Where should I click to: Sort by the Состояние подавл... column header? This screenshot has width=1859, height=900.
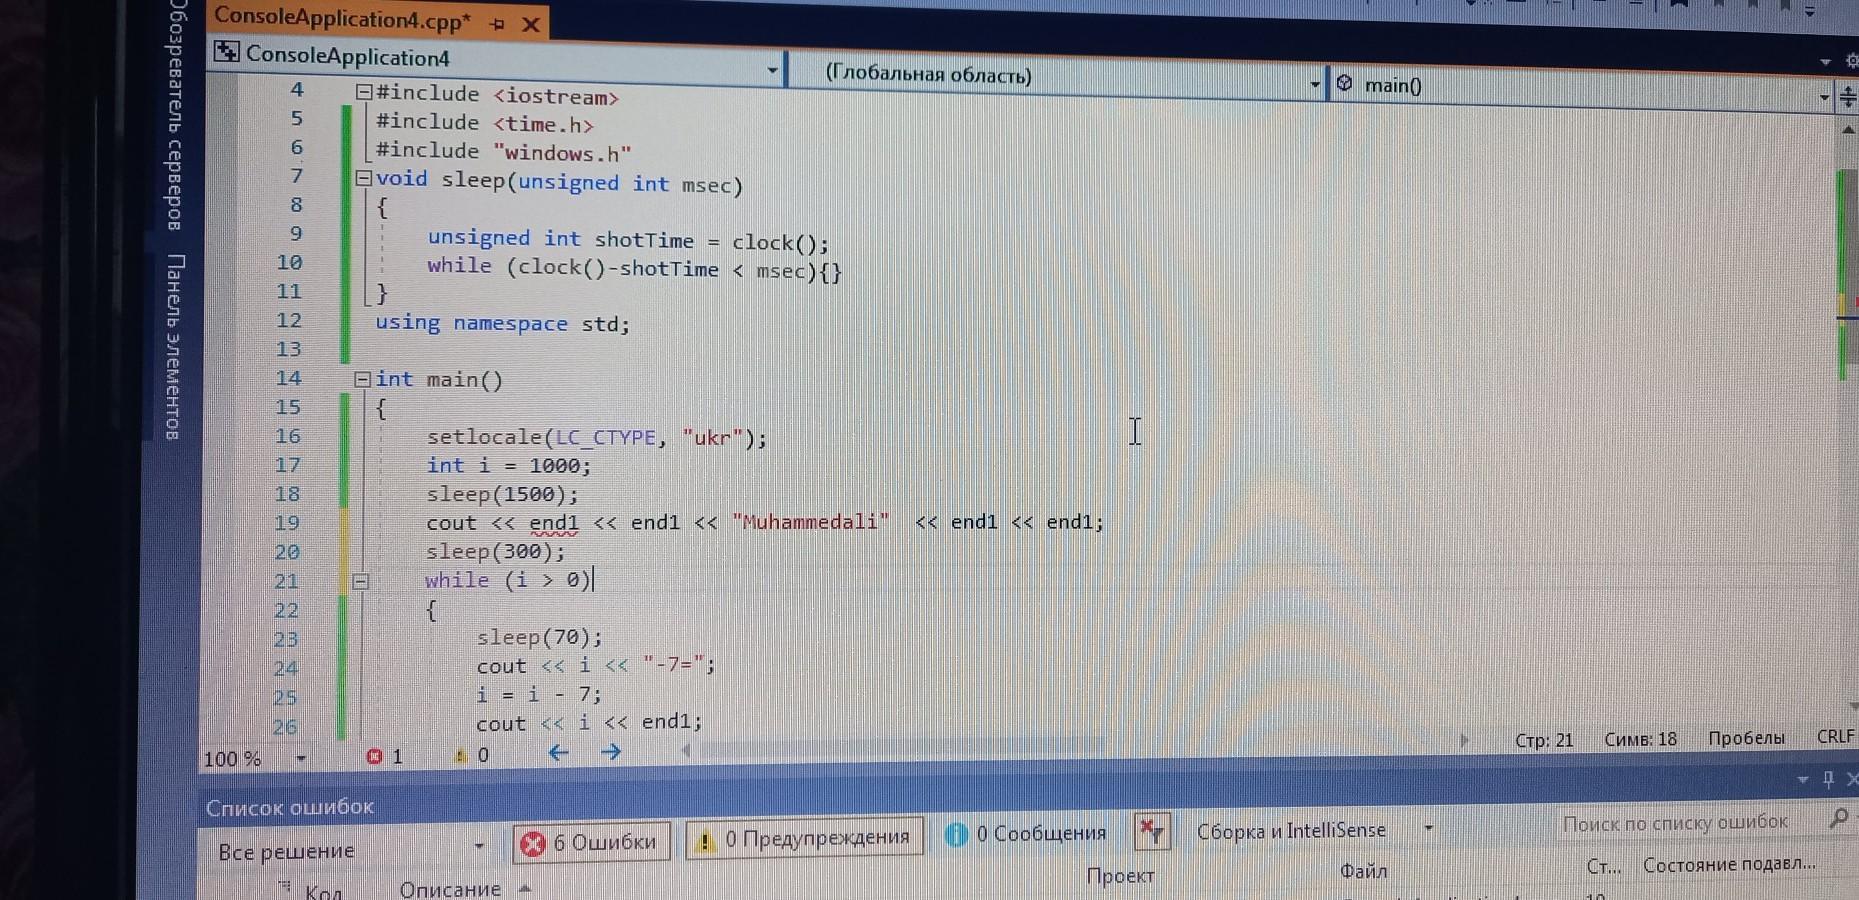[x=1729, y=864]
